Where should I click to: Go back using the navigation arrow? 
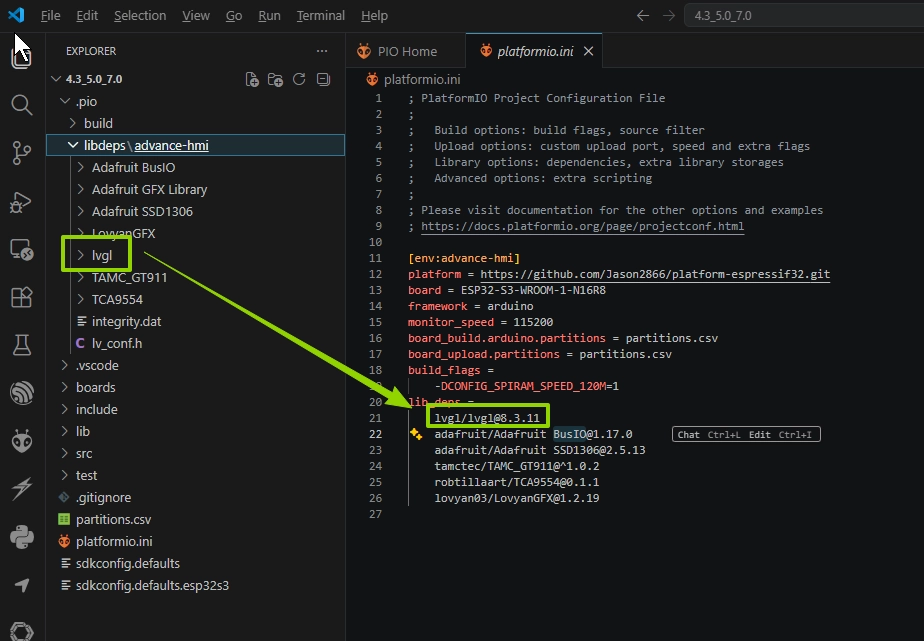coord(643,15)
